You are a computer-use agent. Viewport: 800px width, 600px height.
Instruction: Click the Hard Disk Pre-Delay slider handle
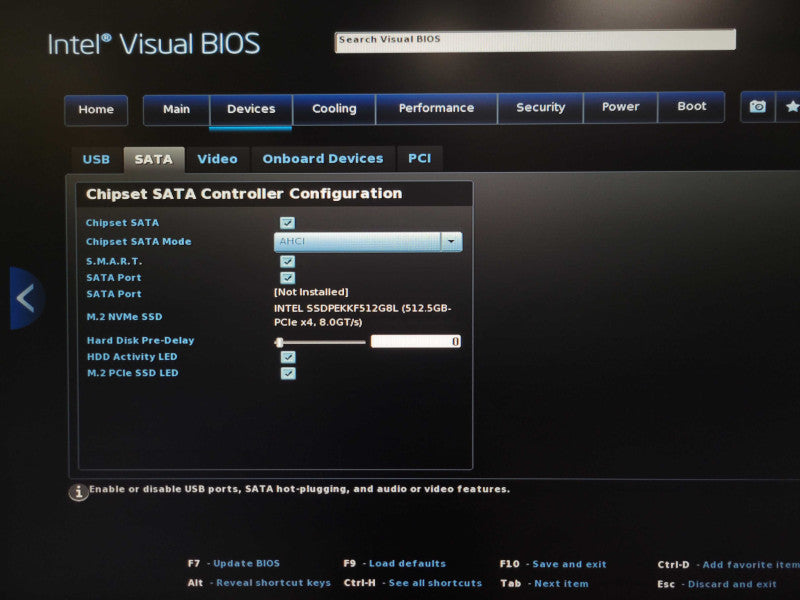[x=279, y=342]
